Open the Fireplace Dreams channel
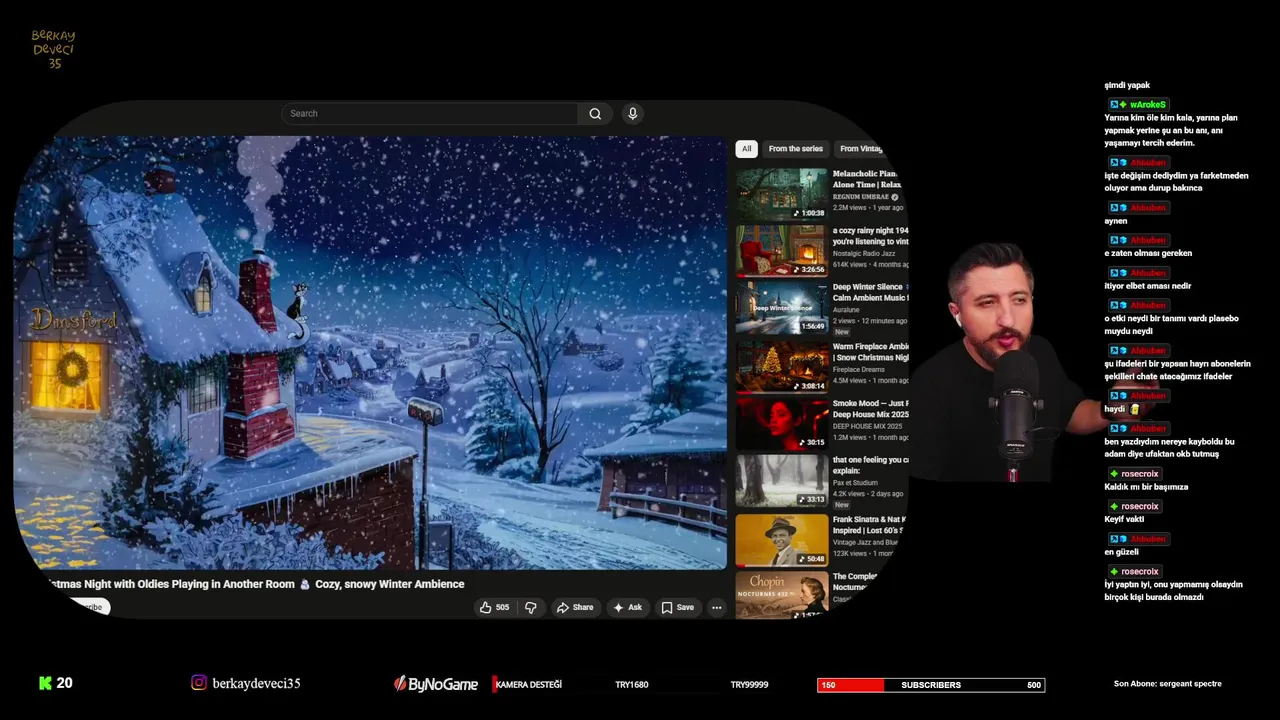The width and height of the screenshot is (1280, 720). (x=858, y=369)
